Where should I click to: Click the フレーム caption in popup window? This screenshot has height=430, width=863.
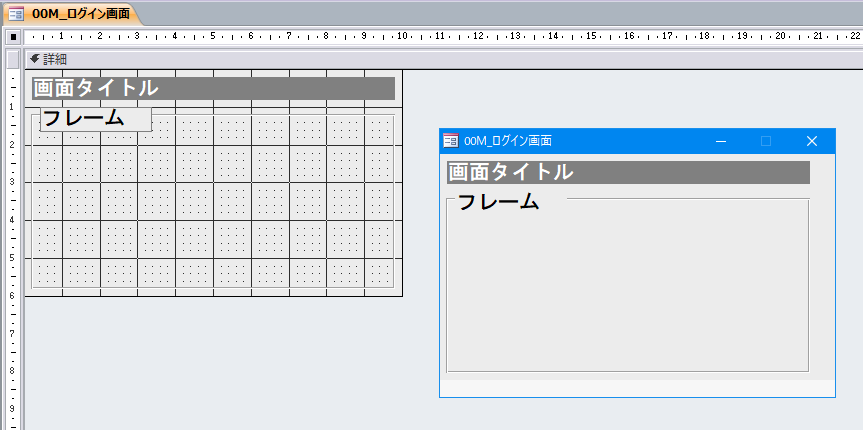(500, 201)
